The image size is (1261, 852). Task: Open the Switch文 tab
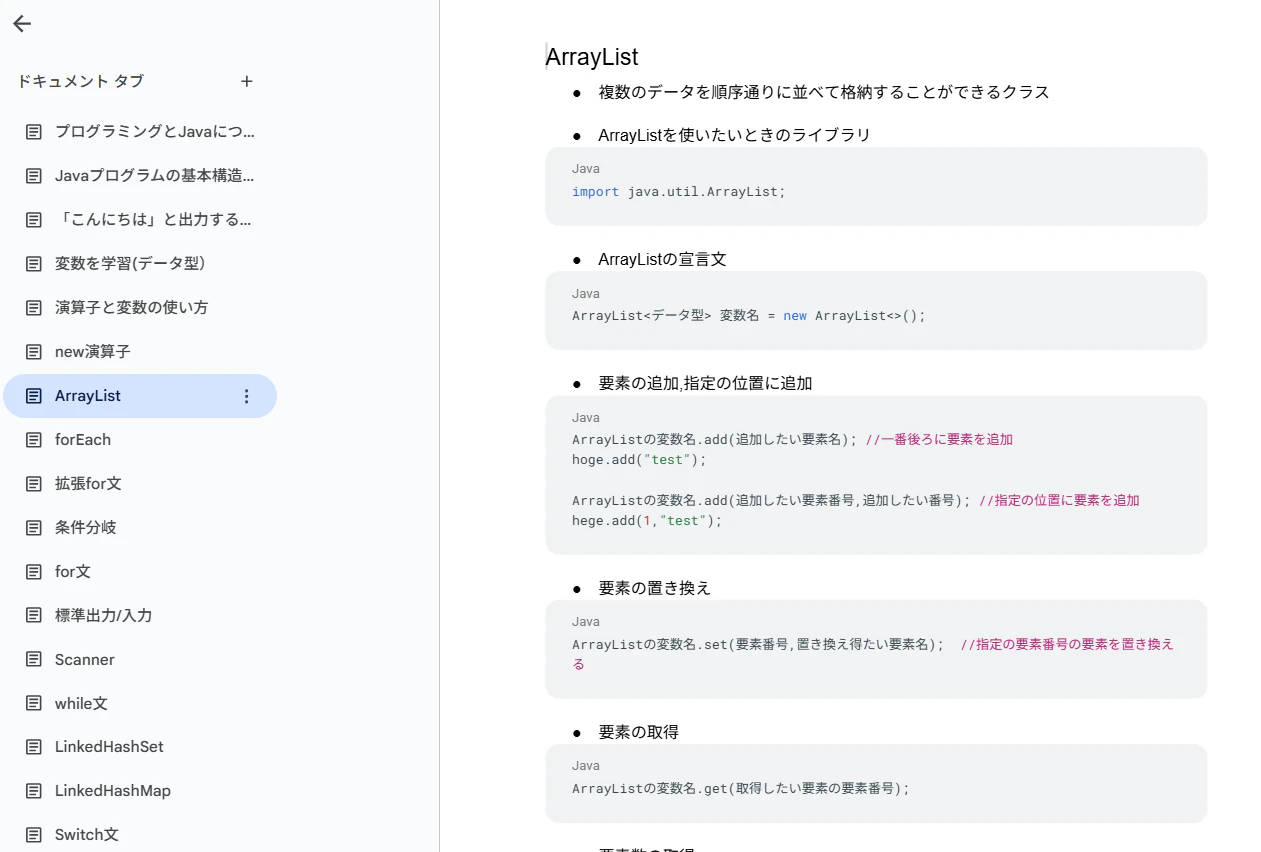coord(140,835)
